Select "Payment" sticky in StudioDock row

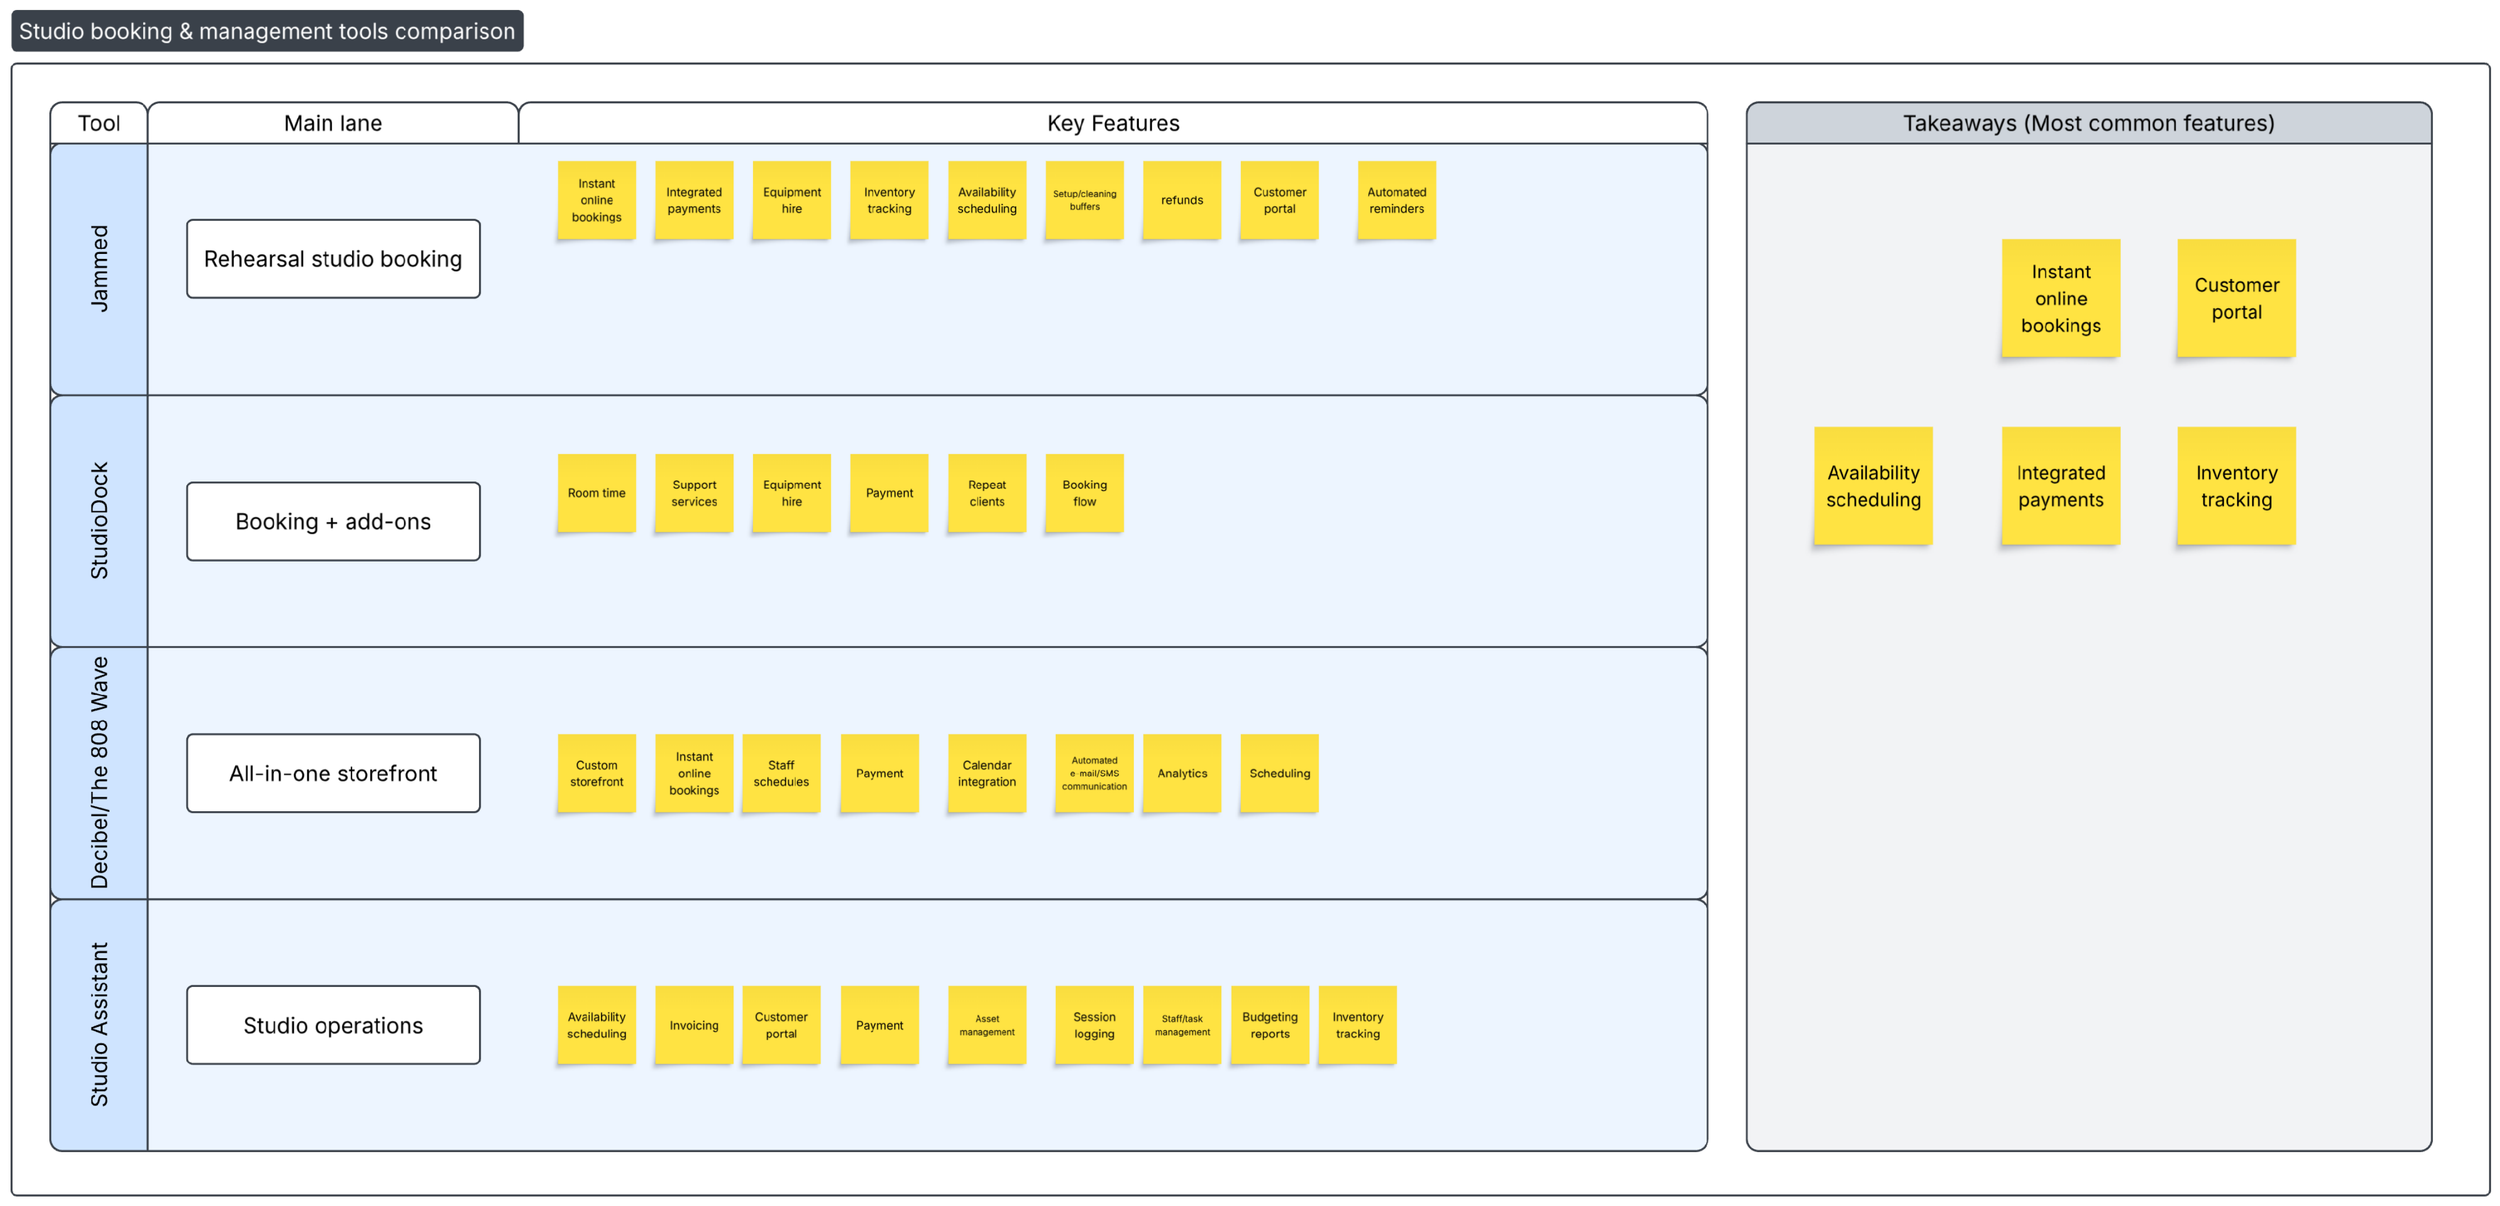(889, 493)
